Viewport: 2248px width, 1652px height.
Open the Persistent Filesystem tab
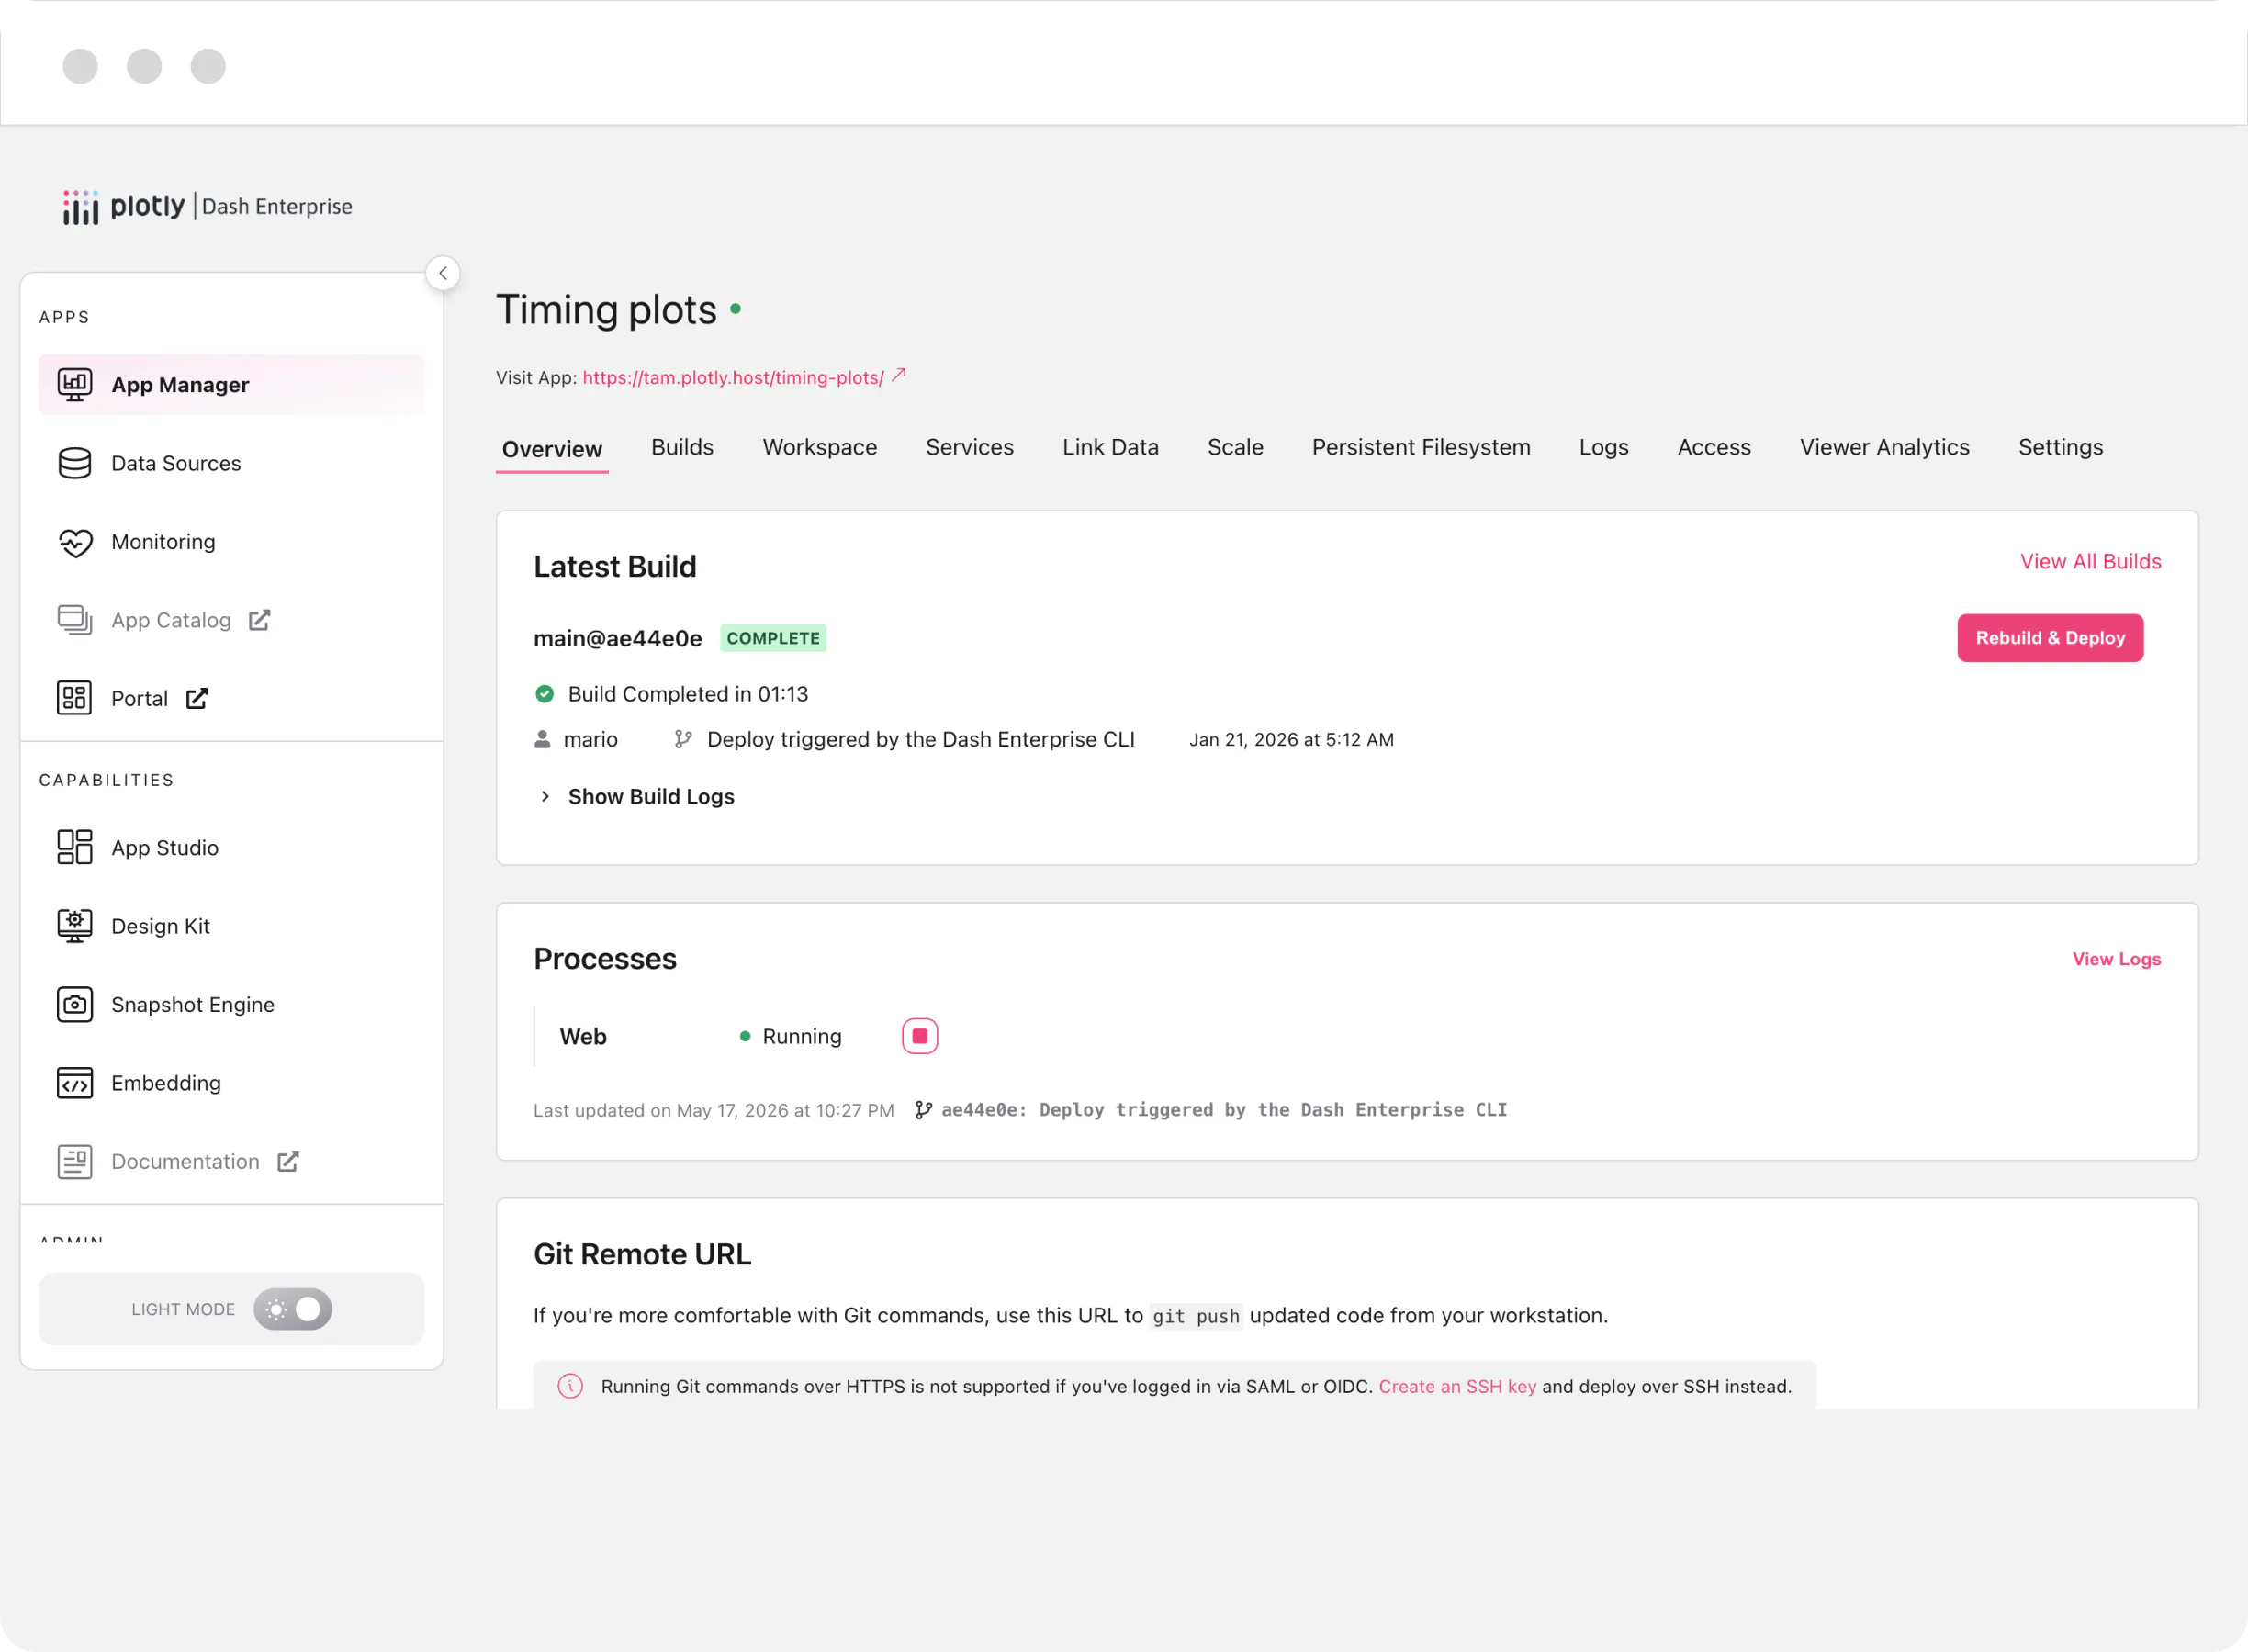pyautogui.click(x=1421, y=447)
